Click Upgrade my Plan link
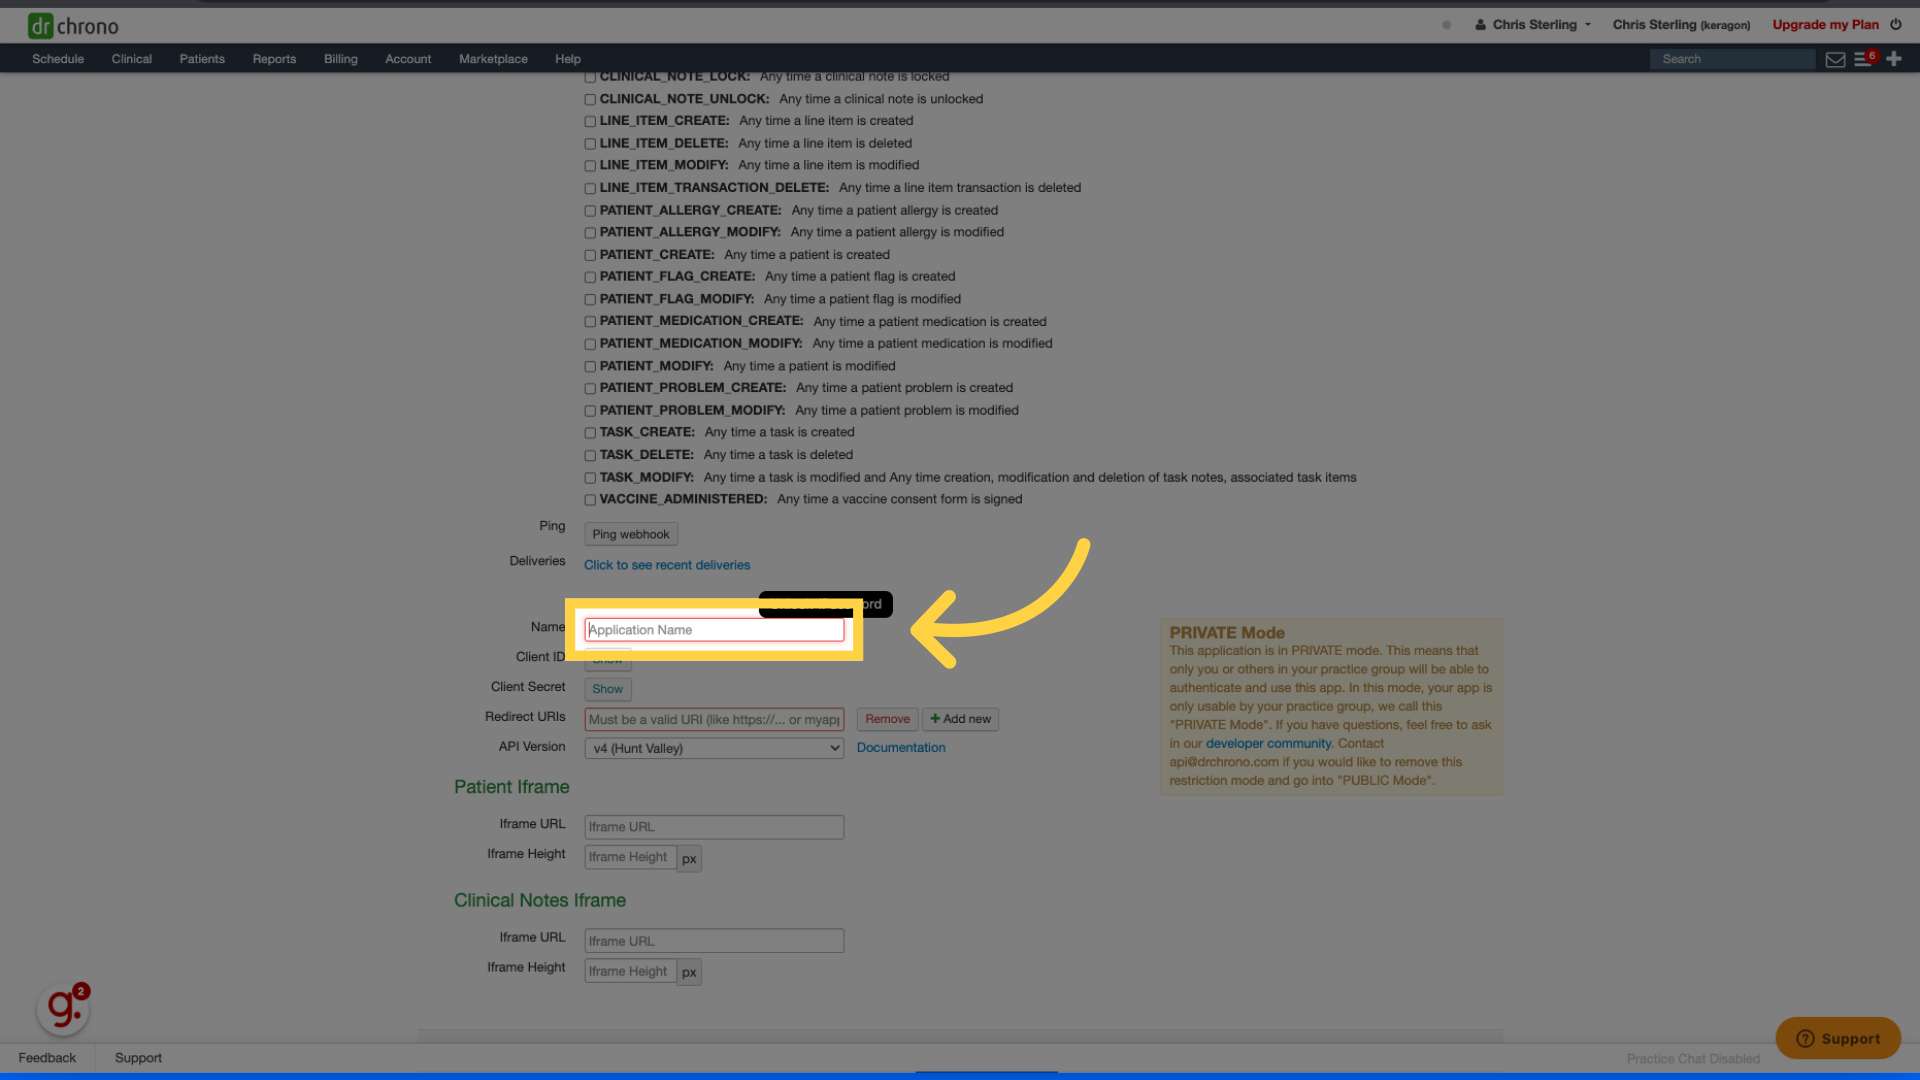The height and width of the screenshot is (1080, 1920). pyautogui.click(x=1825, y=25)
